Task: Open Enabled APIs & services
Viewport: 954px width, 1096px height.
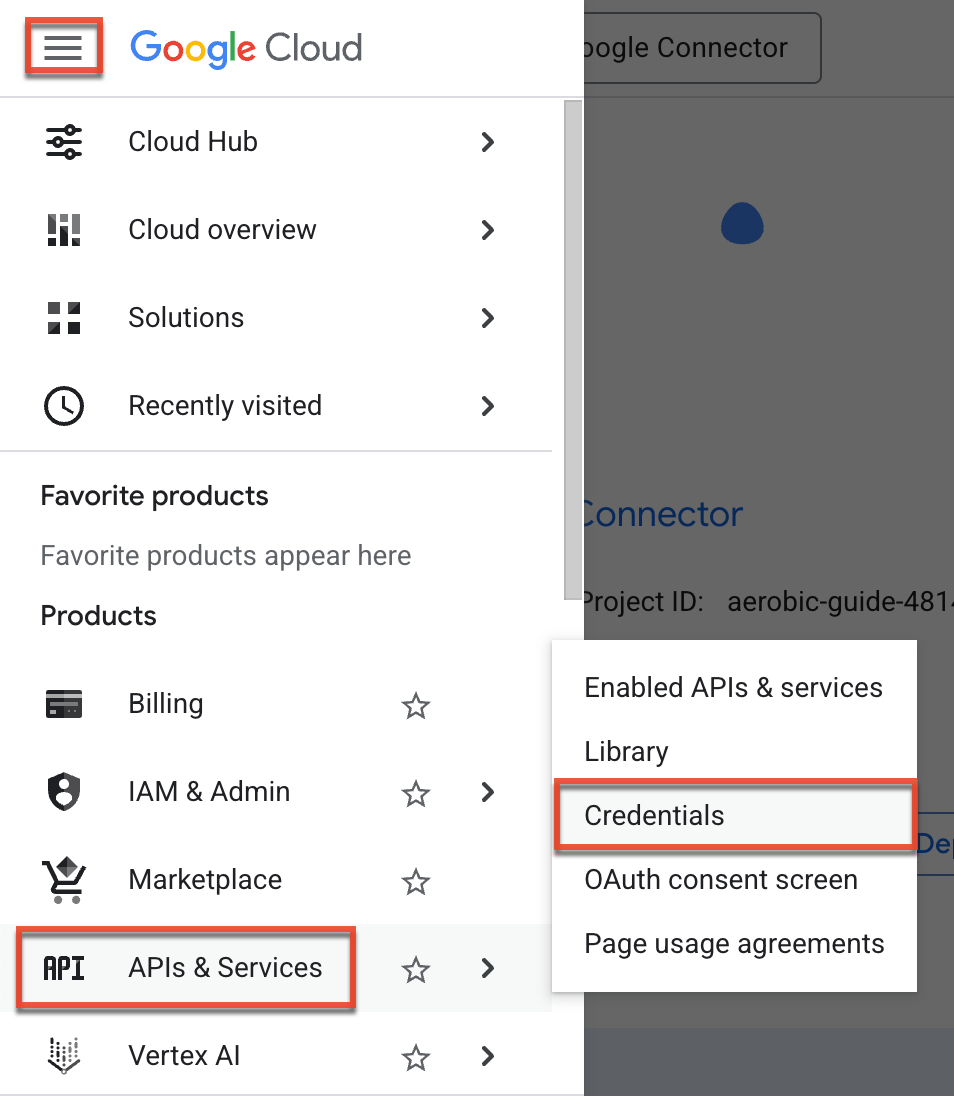Action: tap(733, 688)
